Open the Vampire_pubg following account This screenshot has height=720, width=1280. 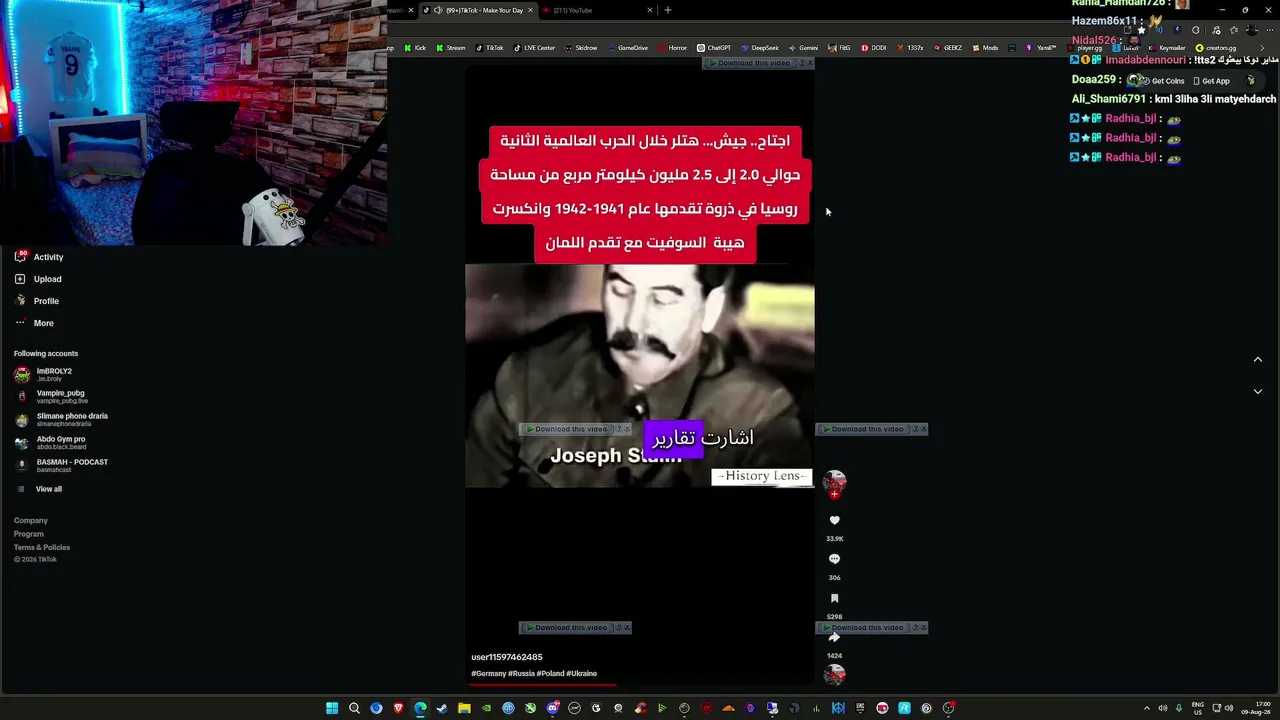click(x=51, y=397)
